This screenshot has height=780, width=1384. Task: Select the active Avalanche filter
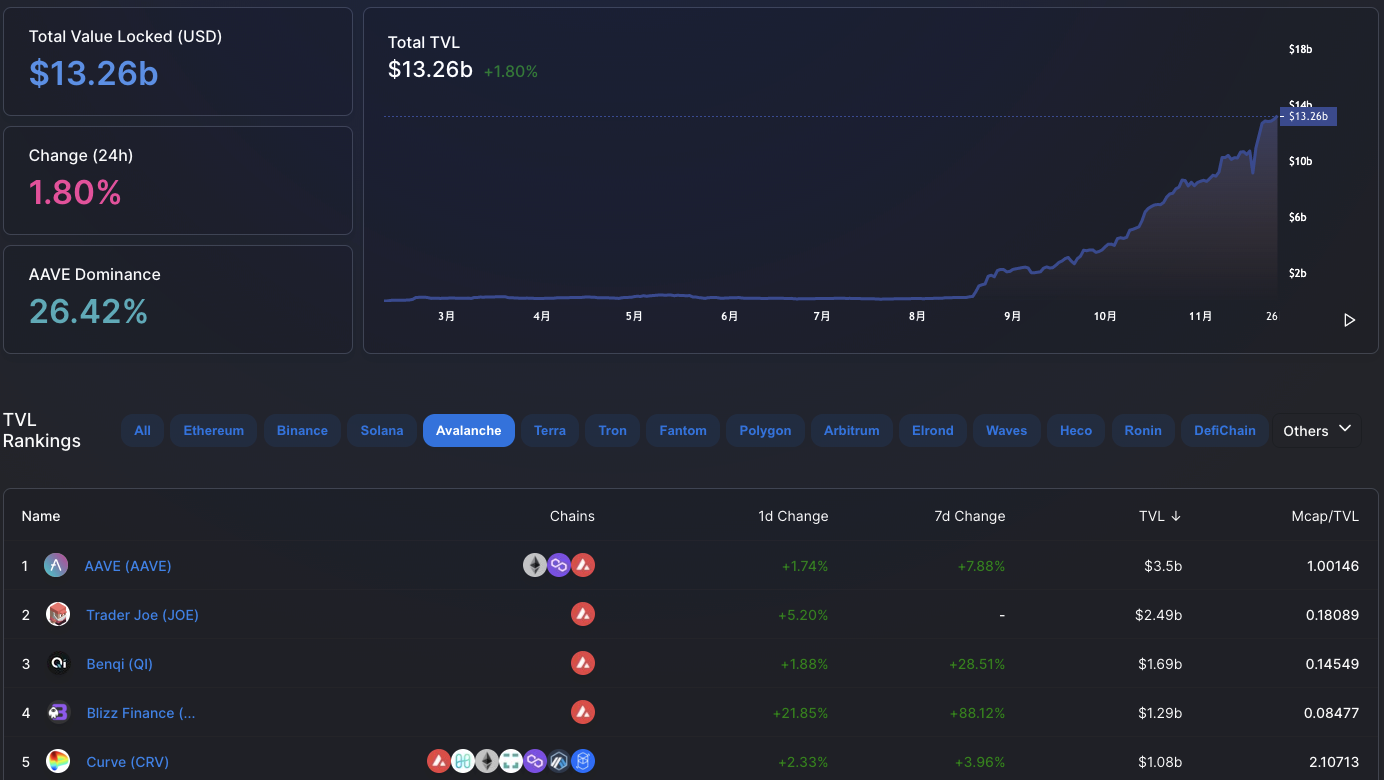(469, 431)
